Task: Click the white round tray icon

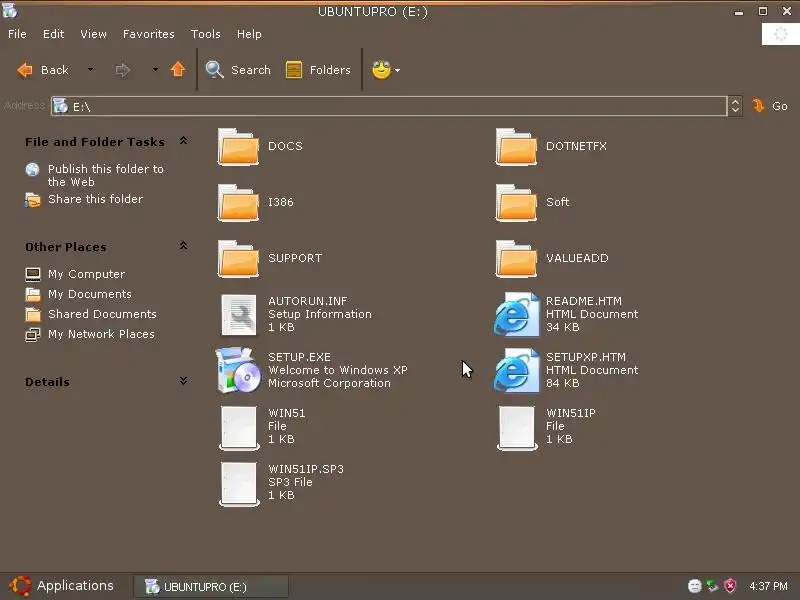Action: tap(694, 586)
